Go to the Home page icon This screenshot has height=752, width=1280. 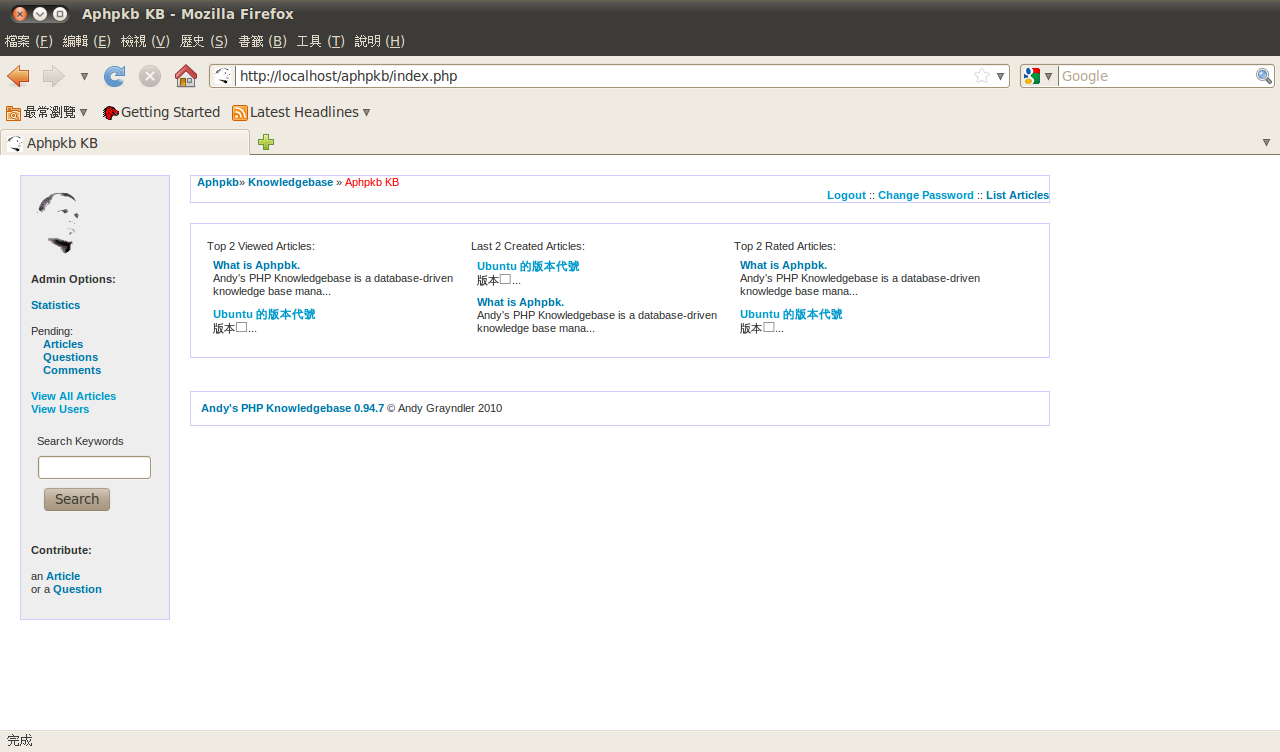pyautogui.click(x=186, y=76)
